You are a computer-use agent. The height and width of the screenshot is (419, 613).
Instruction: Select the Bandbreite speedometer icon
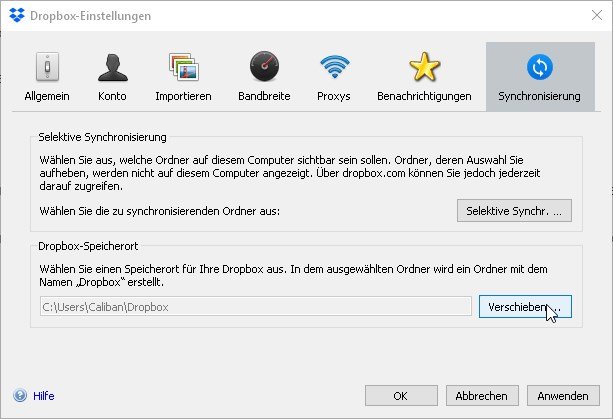pos(264,66)
